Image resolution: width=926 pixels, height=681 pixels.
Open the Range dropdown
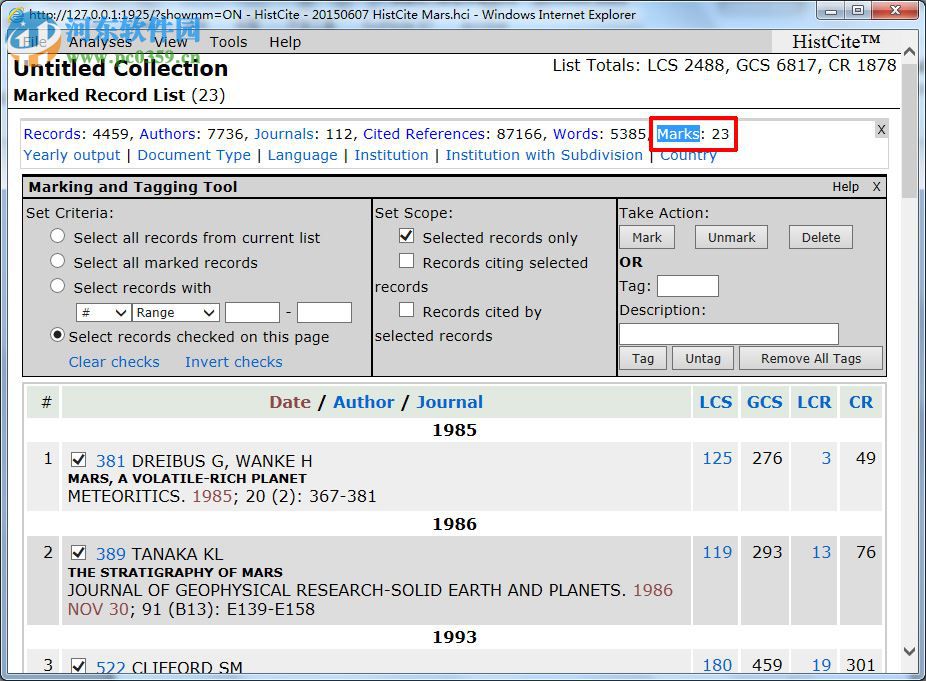[x=176, y=312]
